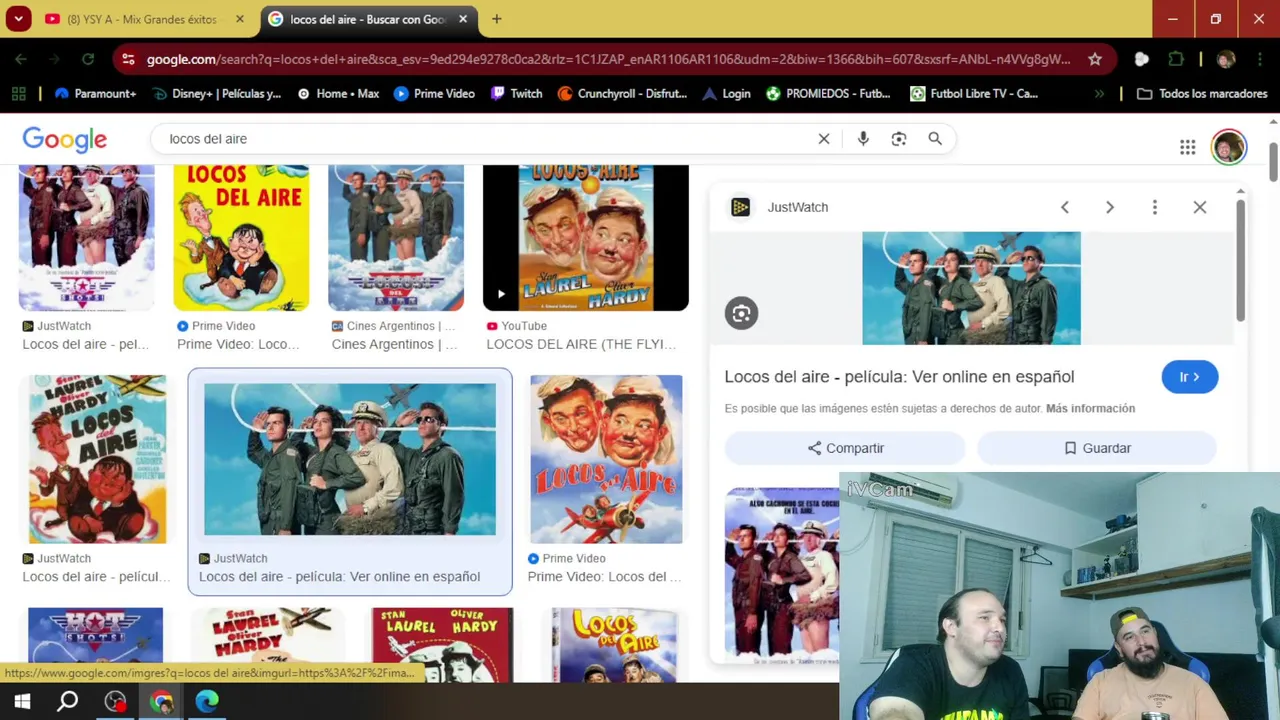Select the highlighted JustWatch pilots image result

[350, 459]
